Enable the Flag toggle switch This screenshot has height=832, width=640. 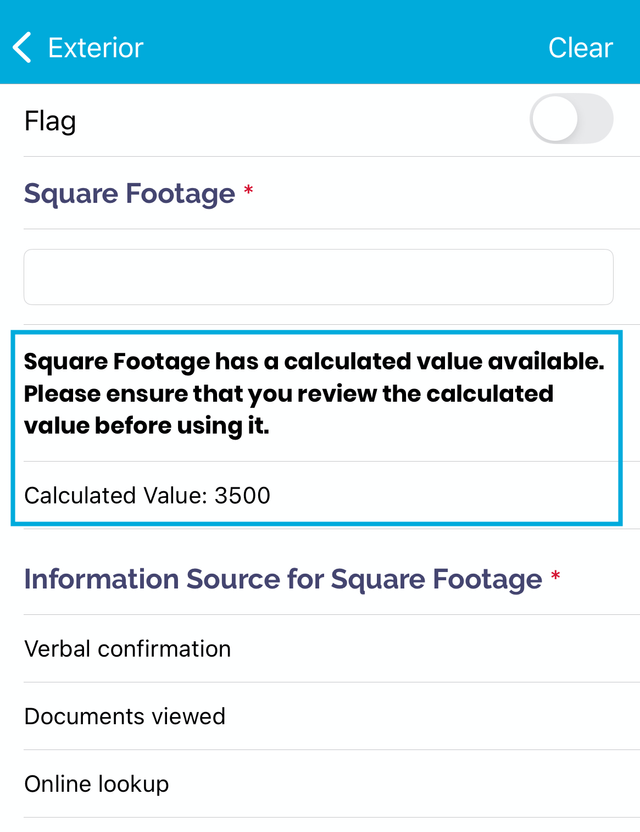(572, 119)
